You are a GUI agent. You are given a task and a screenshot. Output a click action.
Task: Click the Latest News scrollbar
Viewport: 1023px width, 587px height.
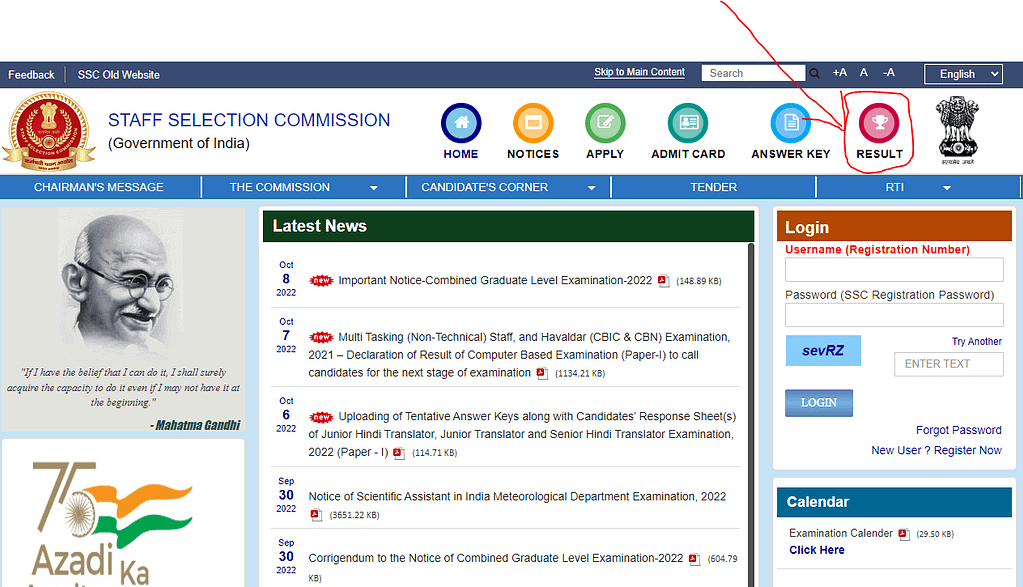click(751, 415)
